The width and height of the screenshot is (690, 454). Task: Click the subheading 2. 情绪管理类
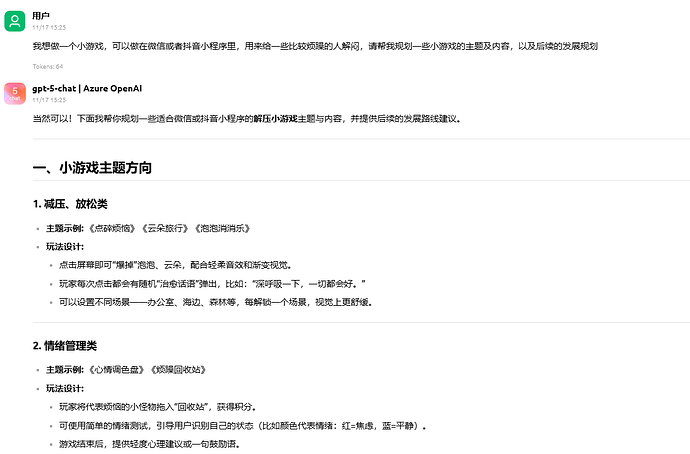pos(65,346)
